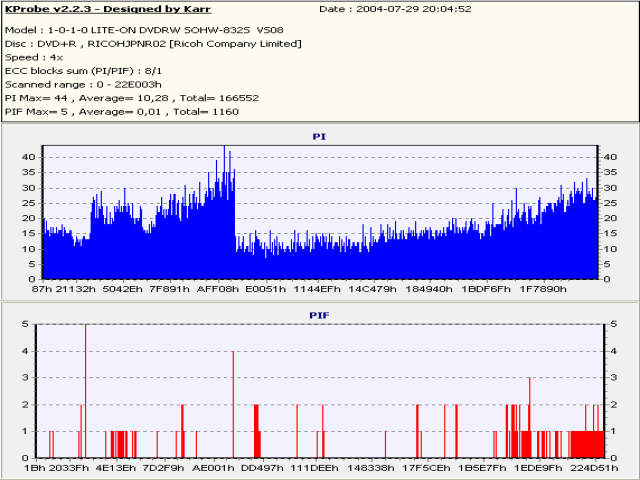Viewport: 640px width, 480px height.
Task: Select PI axis label "184940h"
Action: click(x=429, y=289)
